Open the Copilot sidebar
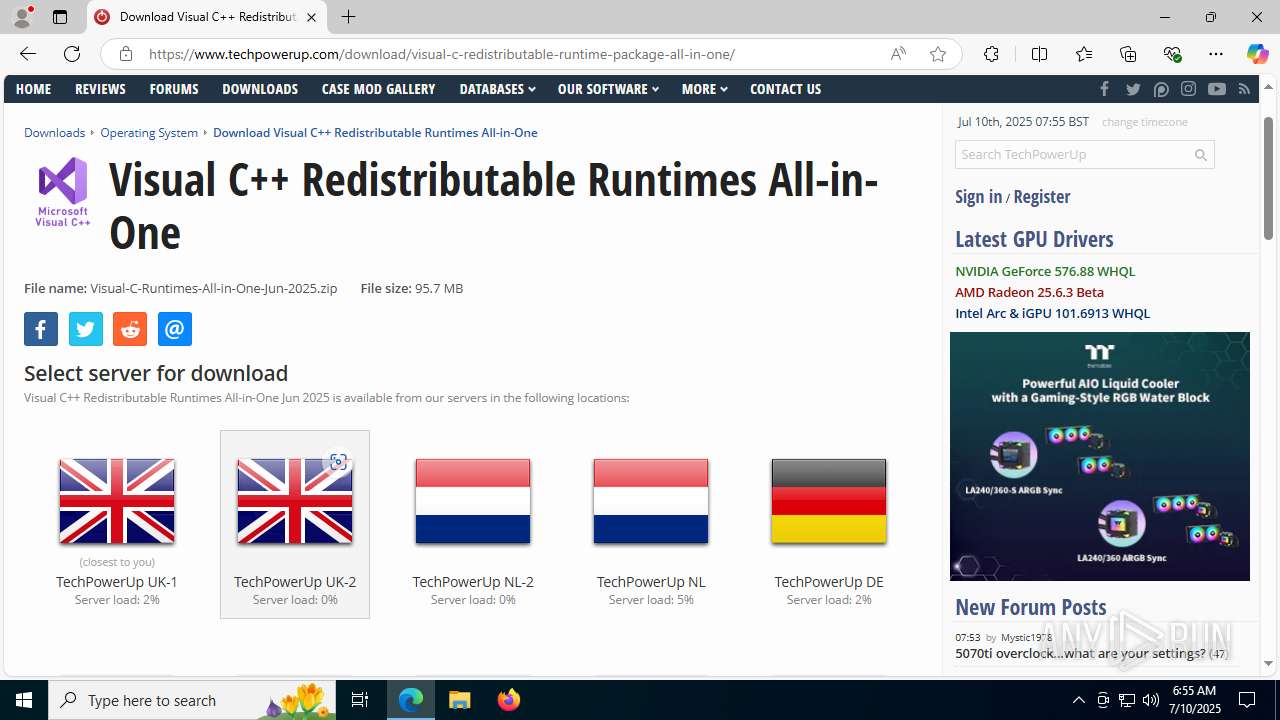1280x720 pixels. [x=1257, y=54]
